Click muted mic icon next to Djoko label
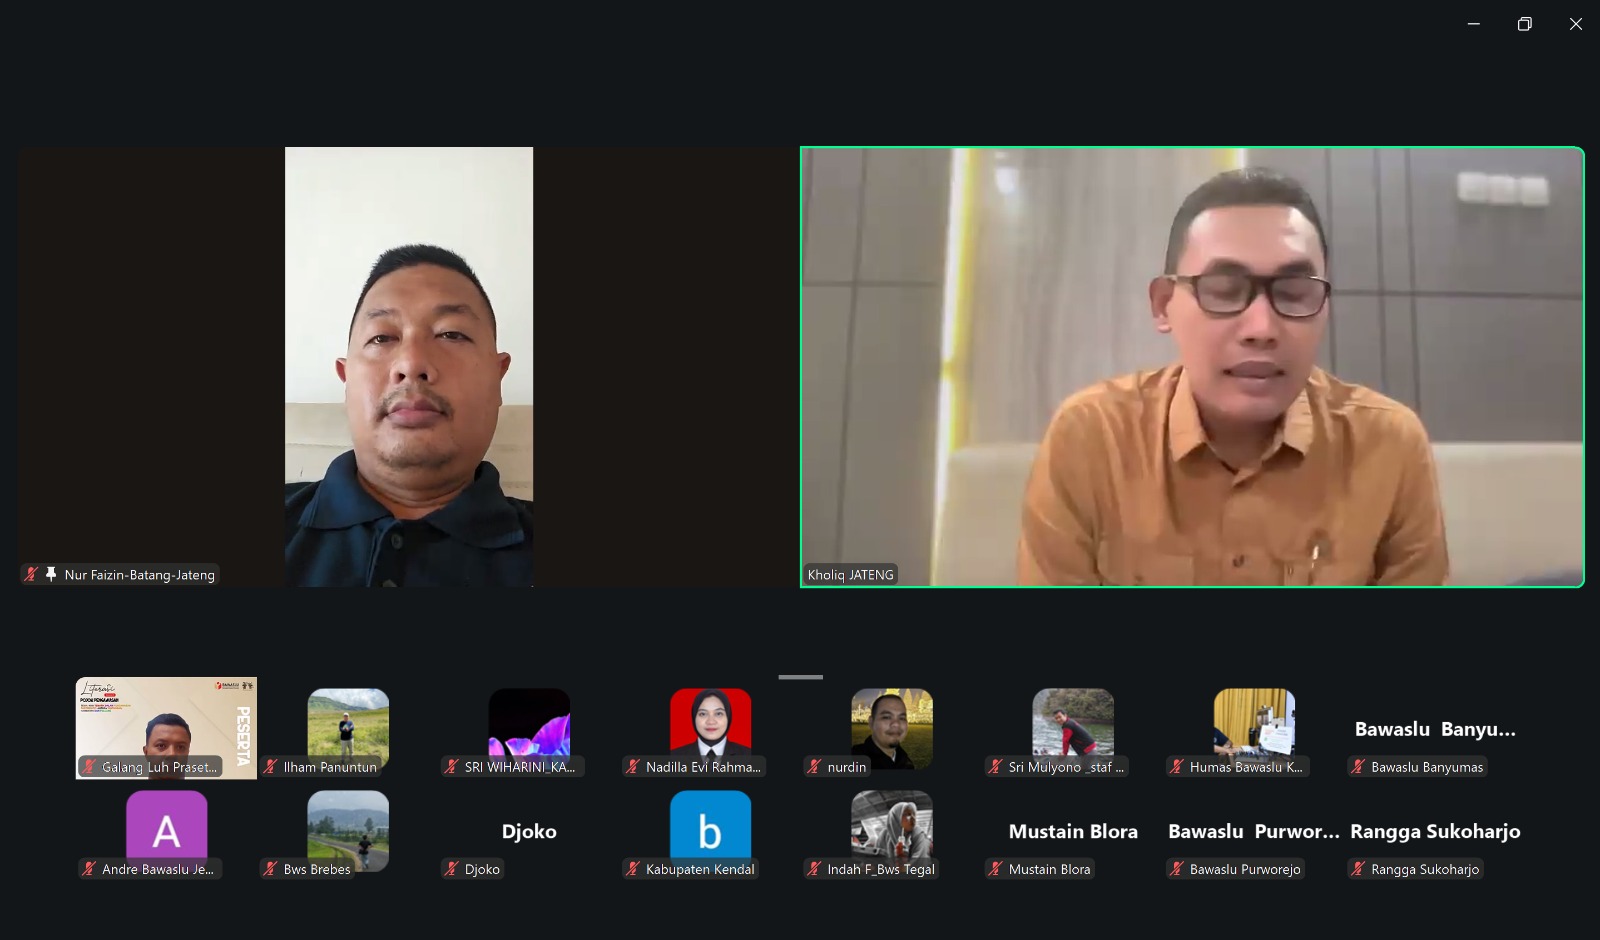 point(452,869)
